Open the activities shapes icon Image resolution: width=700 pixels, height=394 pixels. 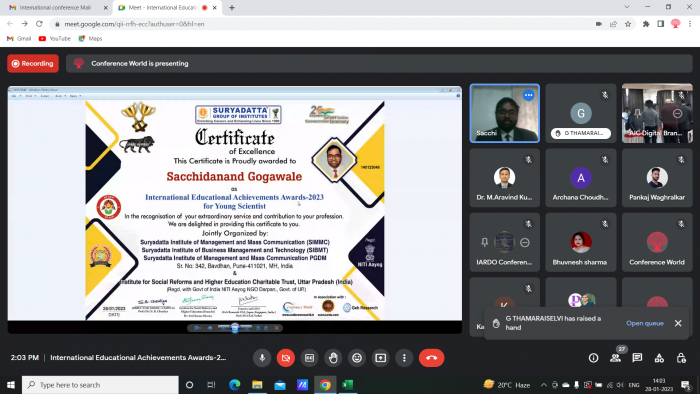(x=659, y=358)
